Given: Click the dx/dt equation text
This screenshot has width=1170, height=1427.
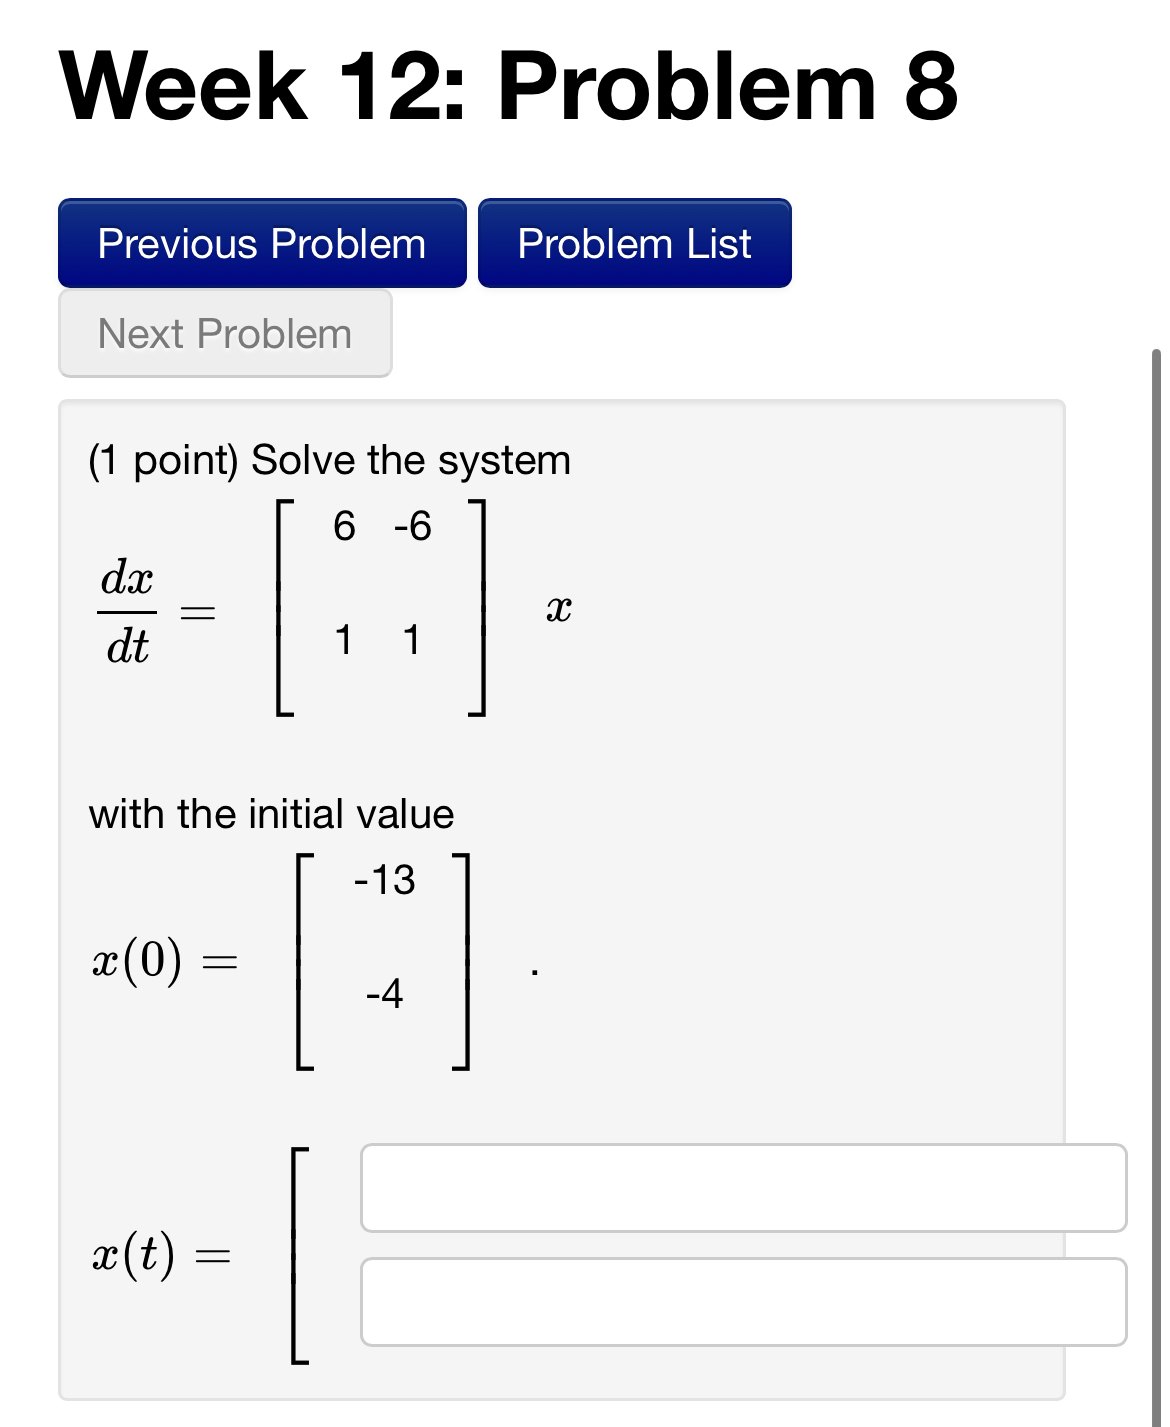Looking at the screenshot, I should pyautogui.click(x=126, y=612).
